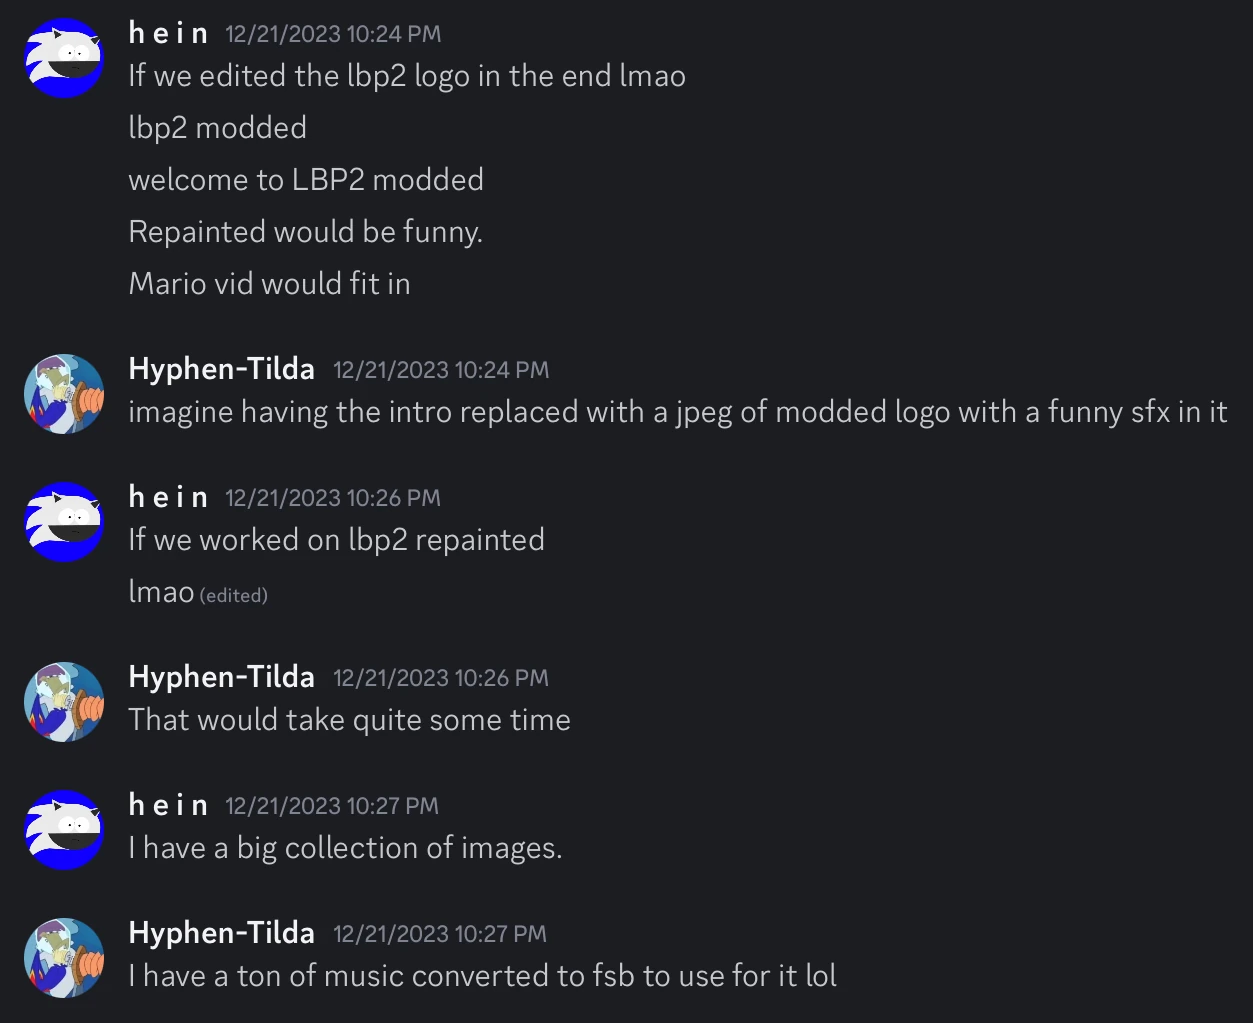1253x1023 pixels.
Task: Open the Hyphen-Tilda username posted at 10:24 PM
Action: point(221,369)
